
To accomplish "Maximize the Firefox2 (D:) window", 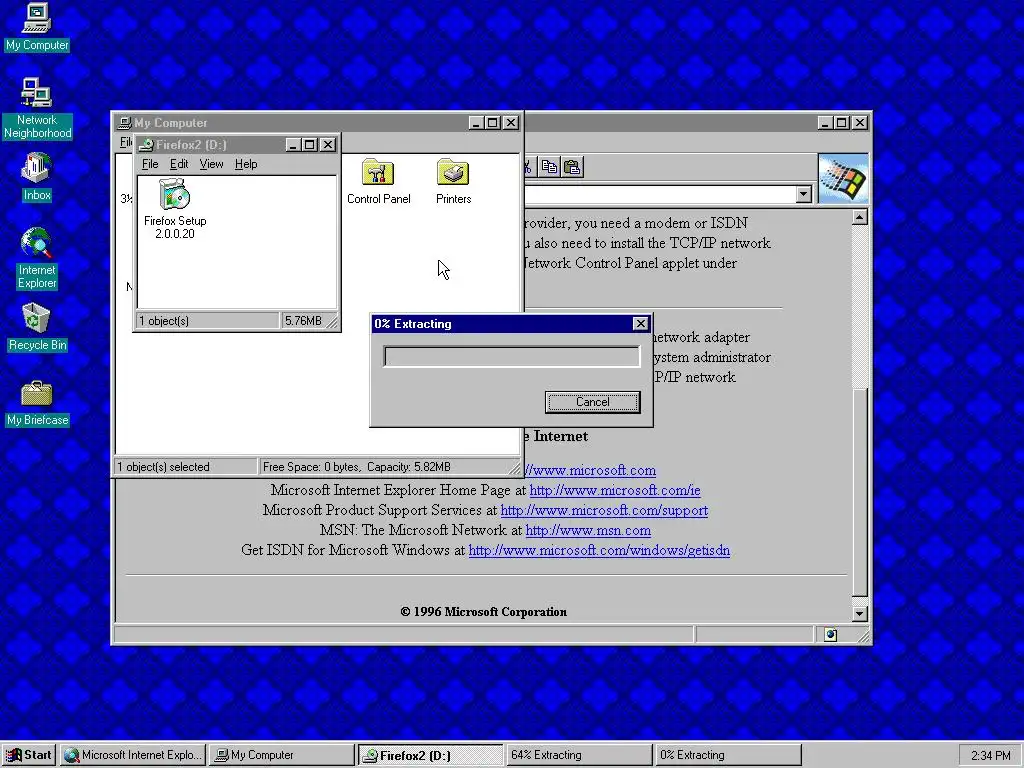I will click(x=310, y=144).
